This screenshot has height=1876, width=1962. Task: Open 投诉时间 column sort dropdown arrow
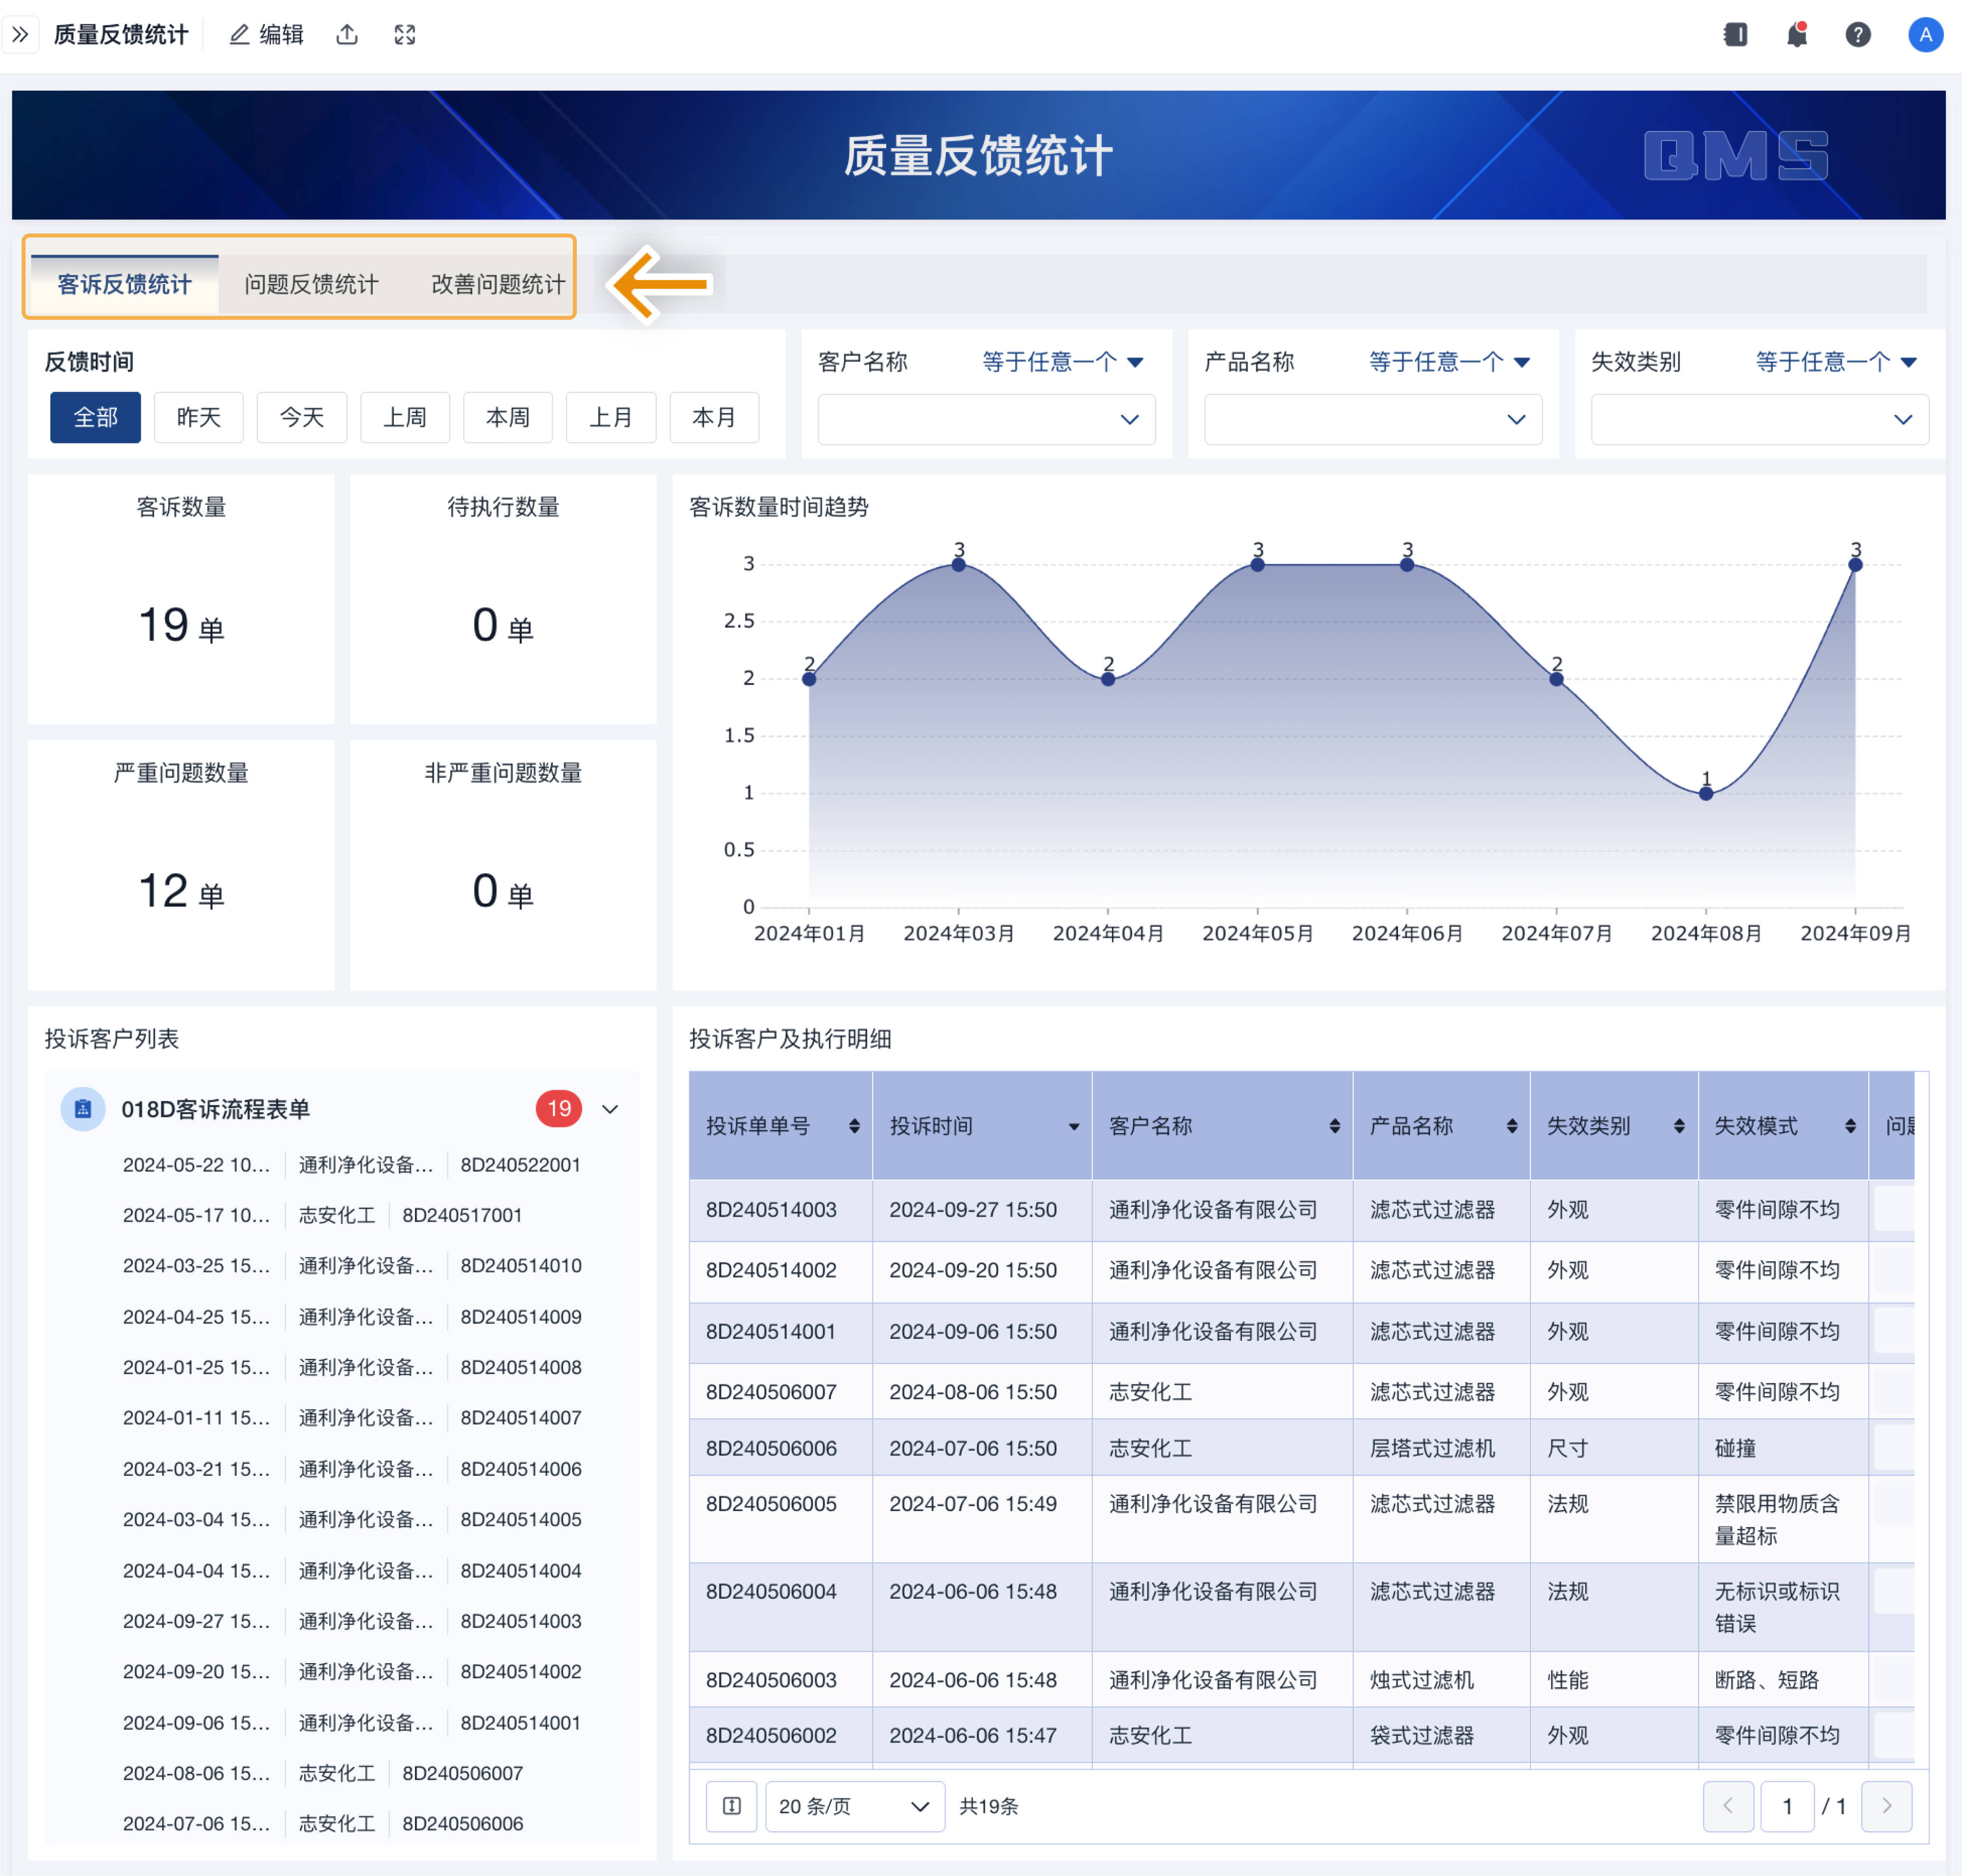(x=1074, y=1127)
